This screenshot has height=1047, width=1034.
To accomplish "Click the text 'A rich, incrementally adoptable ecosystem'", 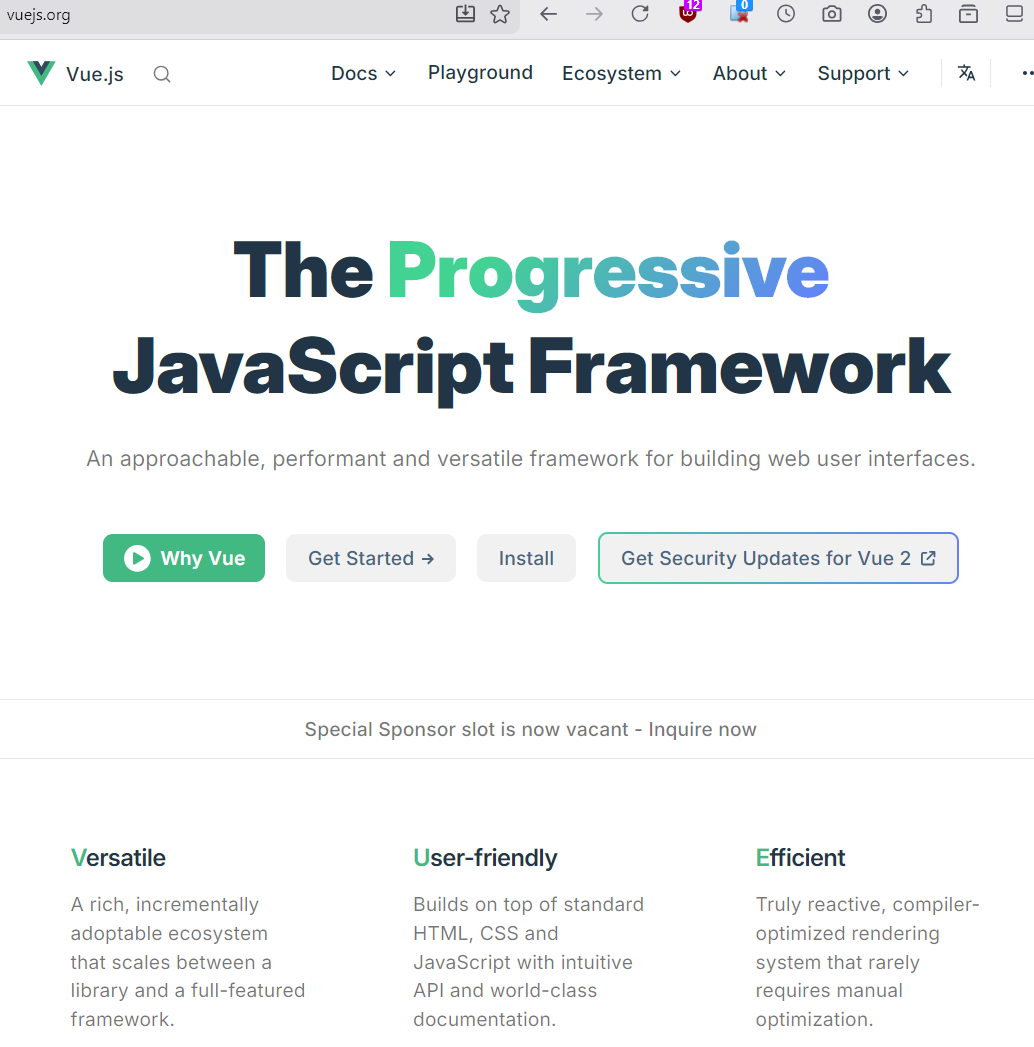I will point(169,919).
